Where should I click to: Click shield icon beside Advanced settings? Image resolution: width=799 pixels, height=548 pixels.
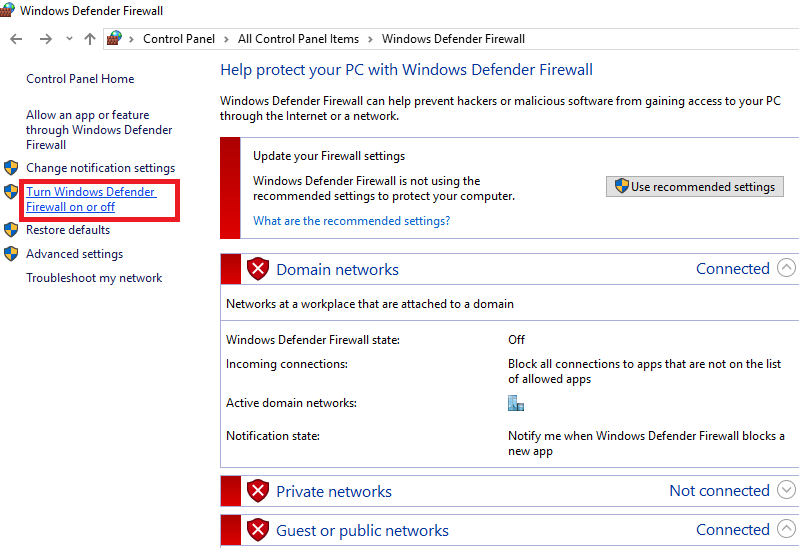tap(11, 253)
